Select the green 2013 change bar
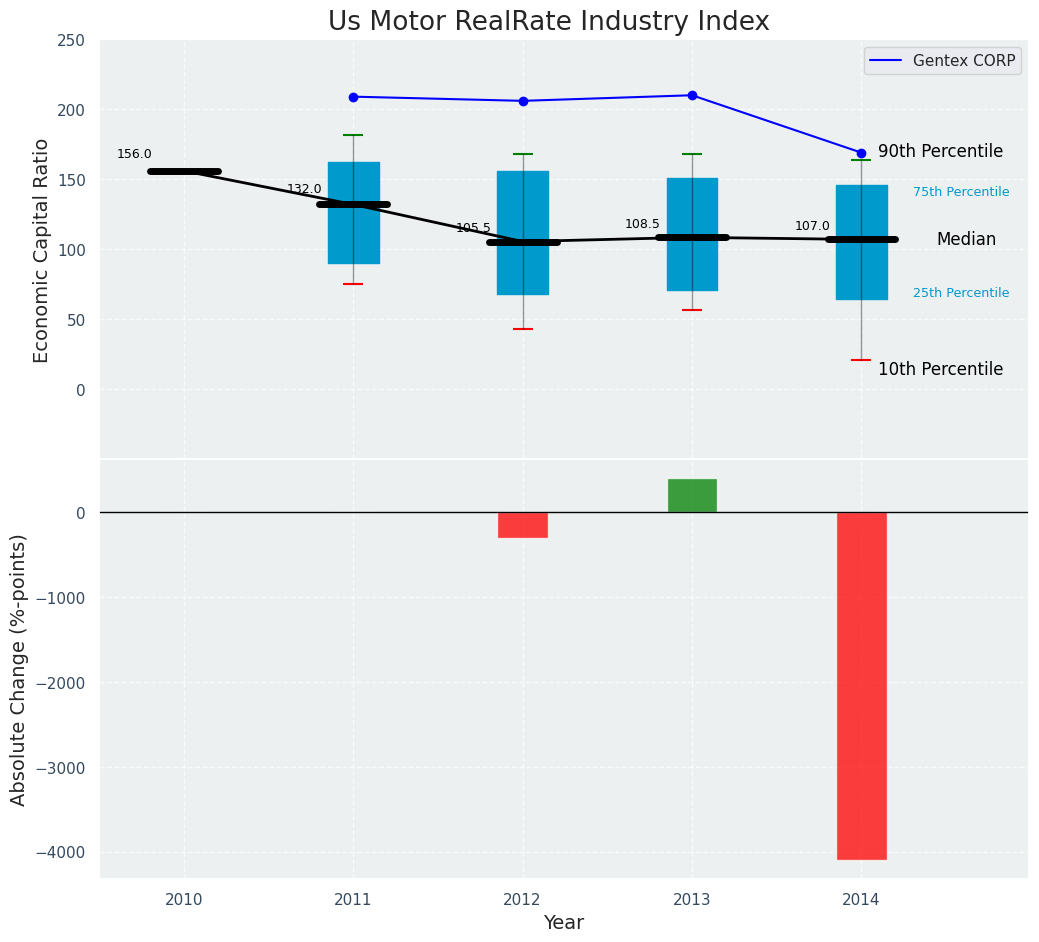The width and height of the screenshot is (1039, 942). pos(692,496)
